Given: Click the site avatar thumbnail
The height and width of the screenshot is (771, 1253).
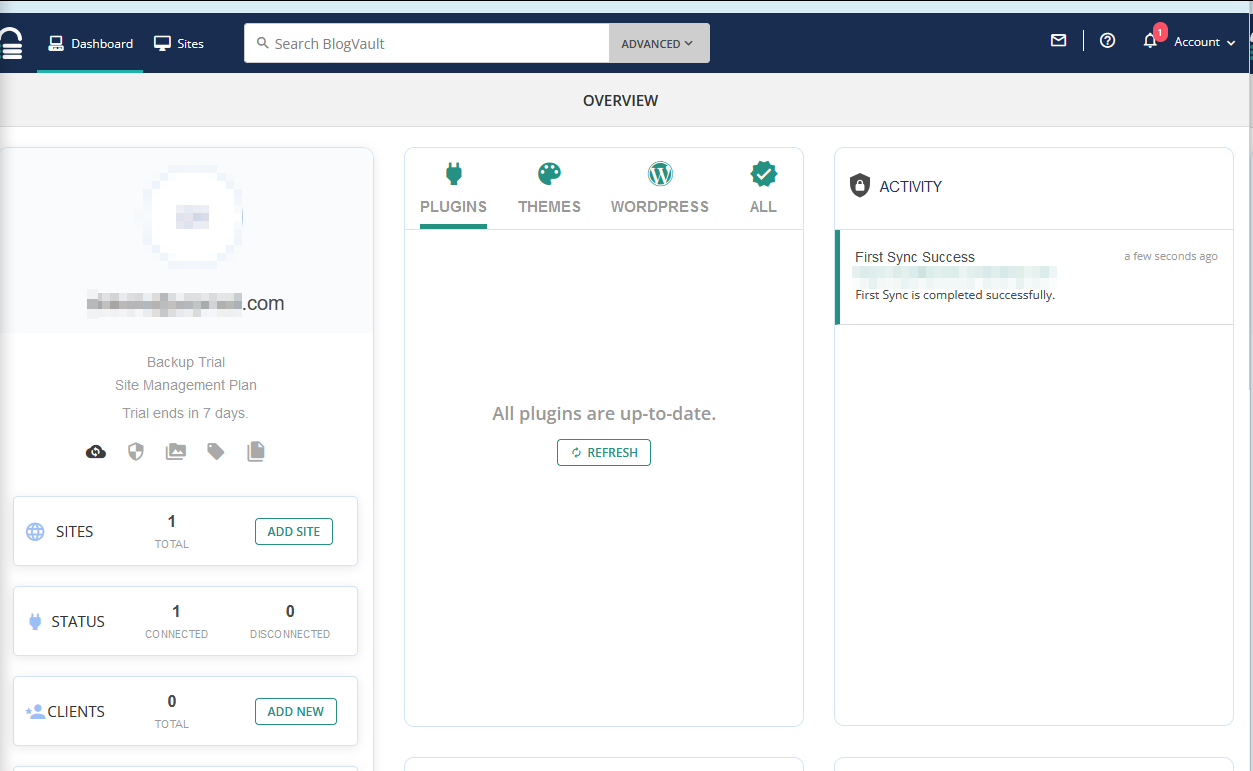Looking at the screenshot, I should coord(192,216).
